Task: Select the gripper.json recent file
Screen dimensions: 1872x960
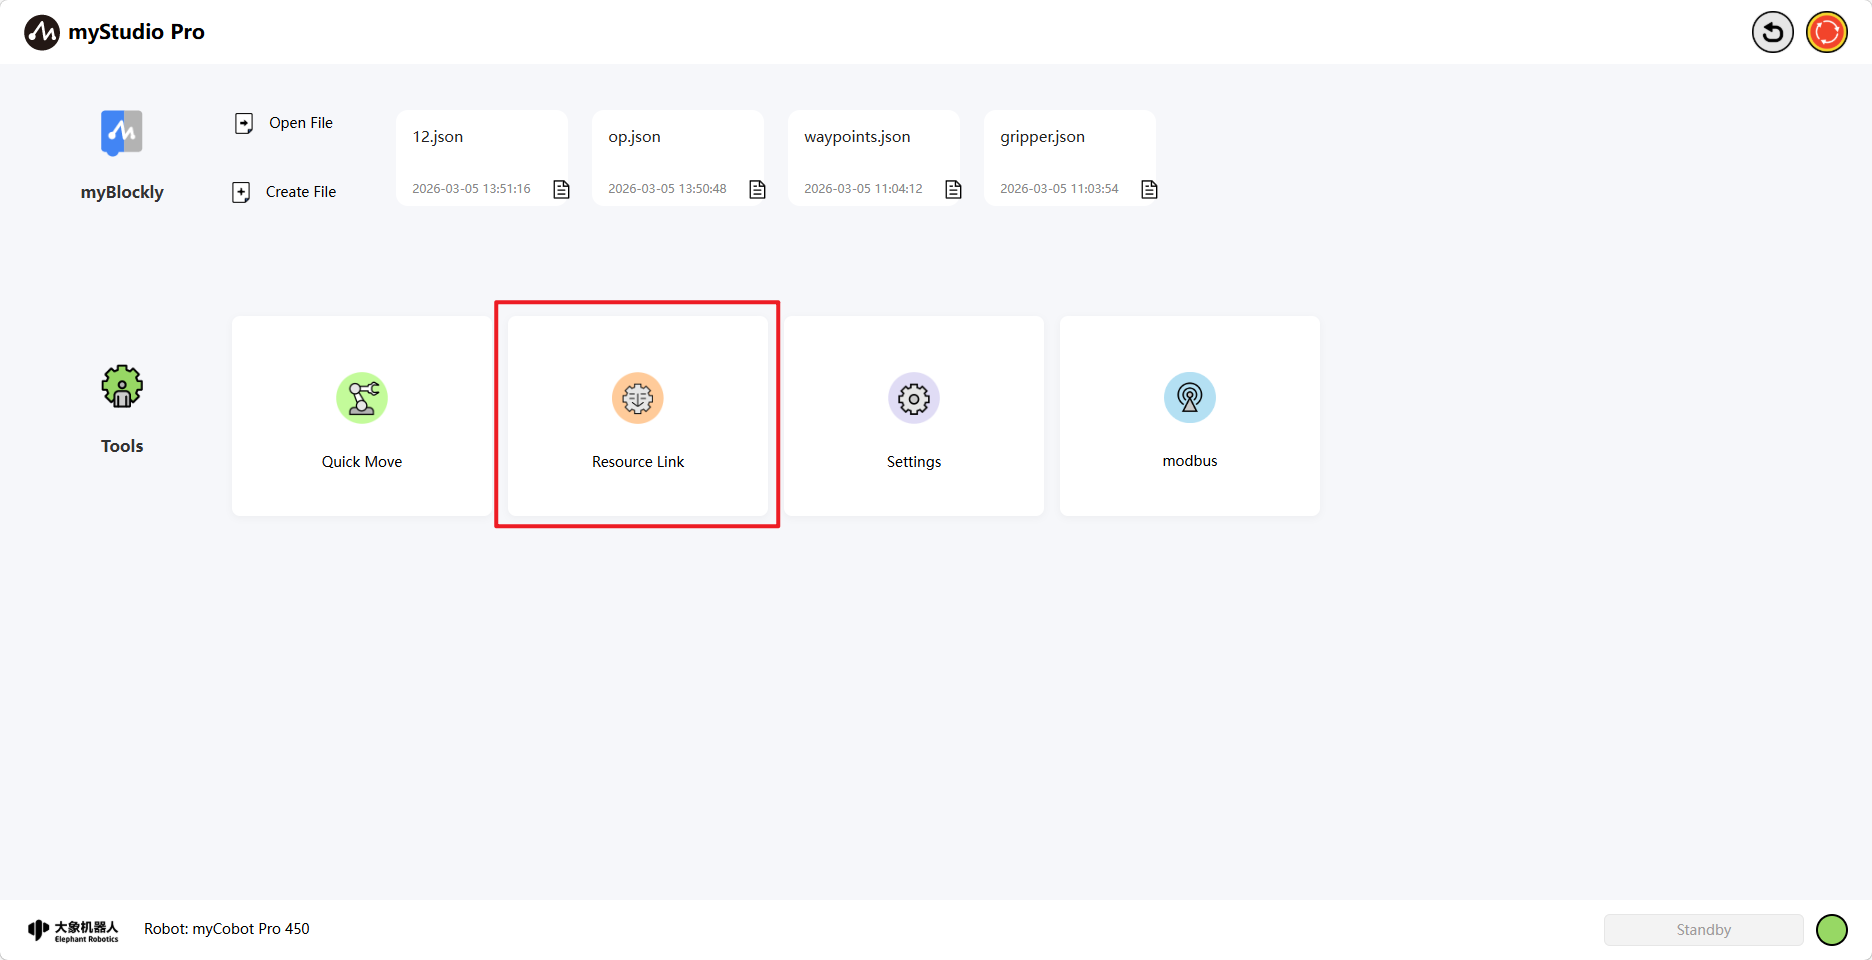Action: coord(1042,137)
